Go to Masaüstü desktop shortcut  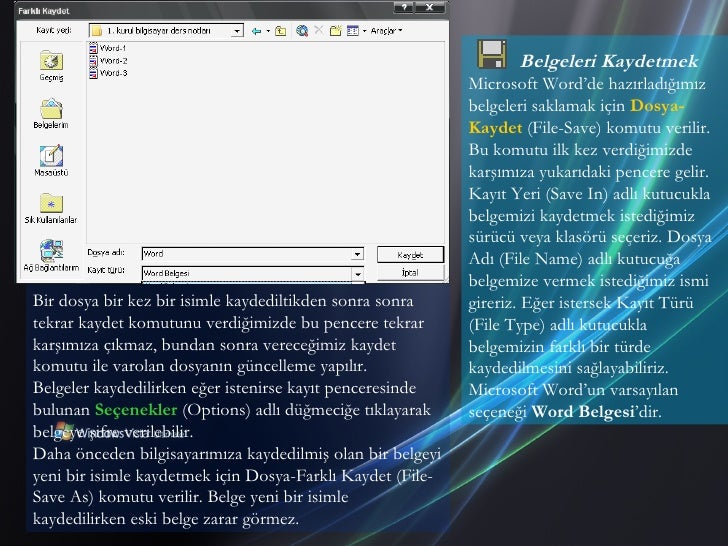pos(51,161)
